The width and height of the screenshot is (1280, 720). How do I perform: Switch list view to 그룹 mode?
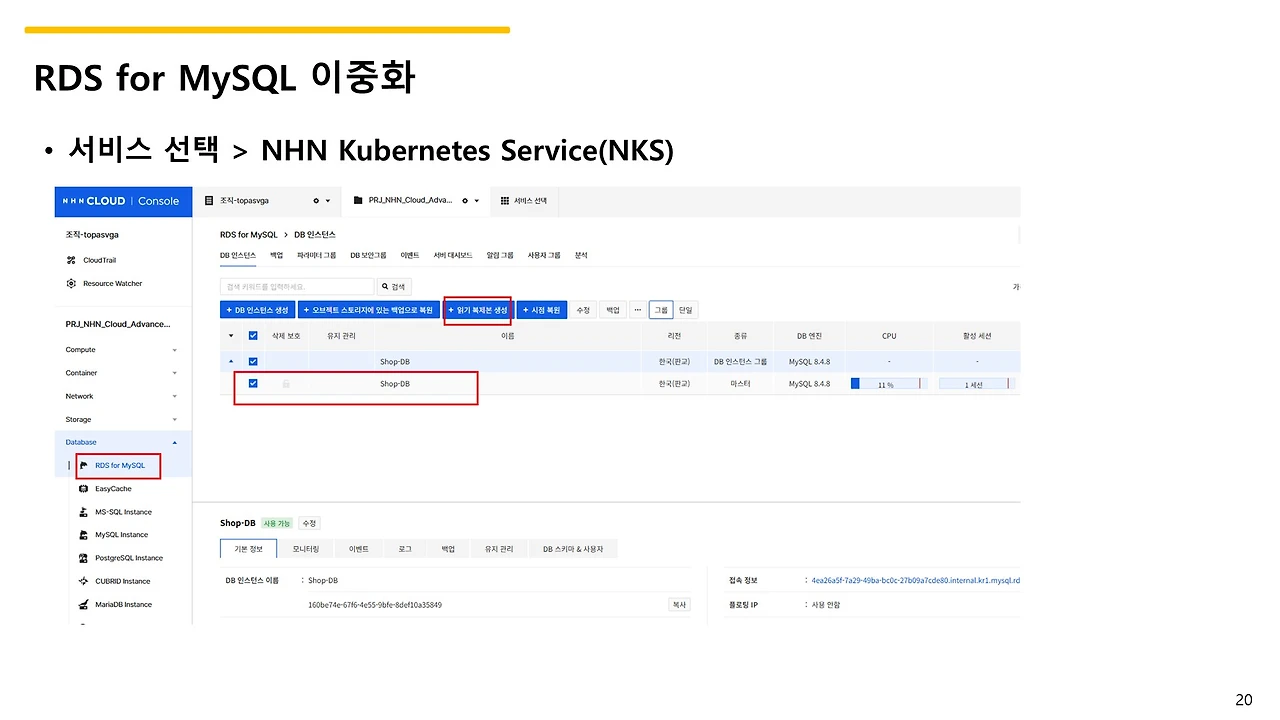click(x=661, y=310)
